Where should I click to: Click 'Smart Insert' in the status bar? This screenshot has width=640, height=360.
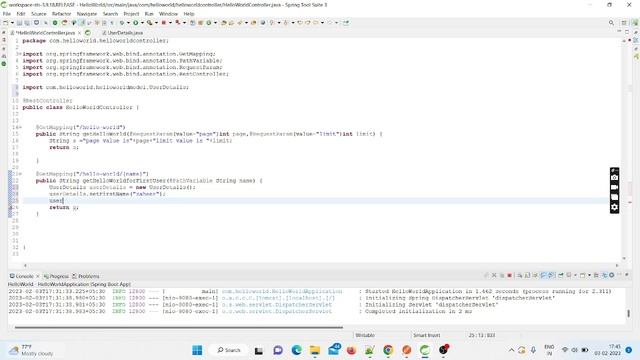tap(427, 335)
